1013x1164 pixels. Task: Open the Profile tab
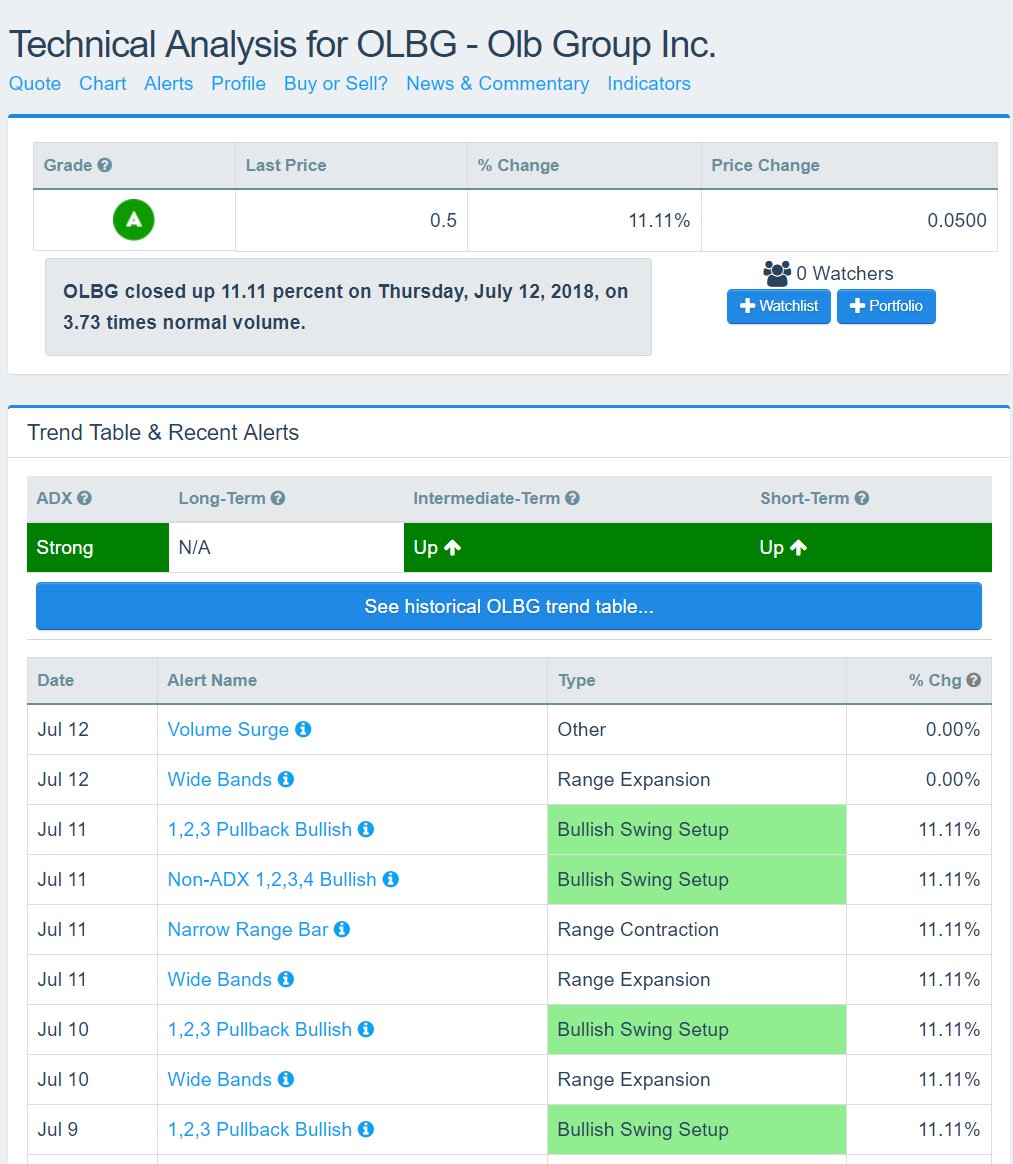tap(238, 83)
